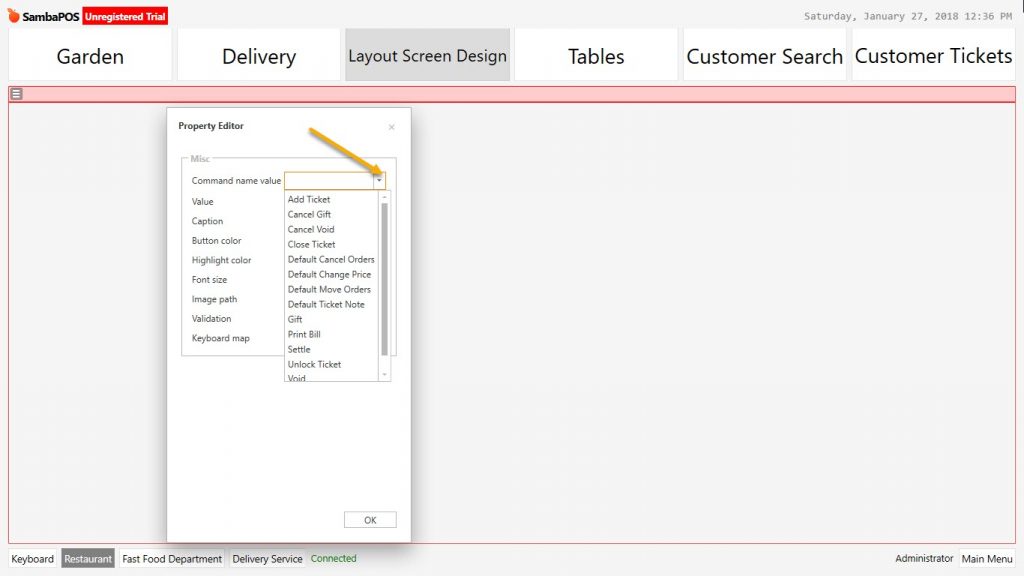Choose Default Move Orders command
Image resolution: width=1024 pixels, height=576 pixels.
[x=329, y=289]
